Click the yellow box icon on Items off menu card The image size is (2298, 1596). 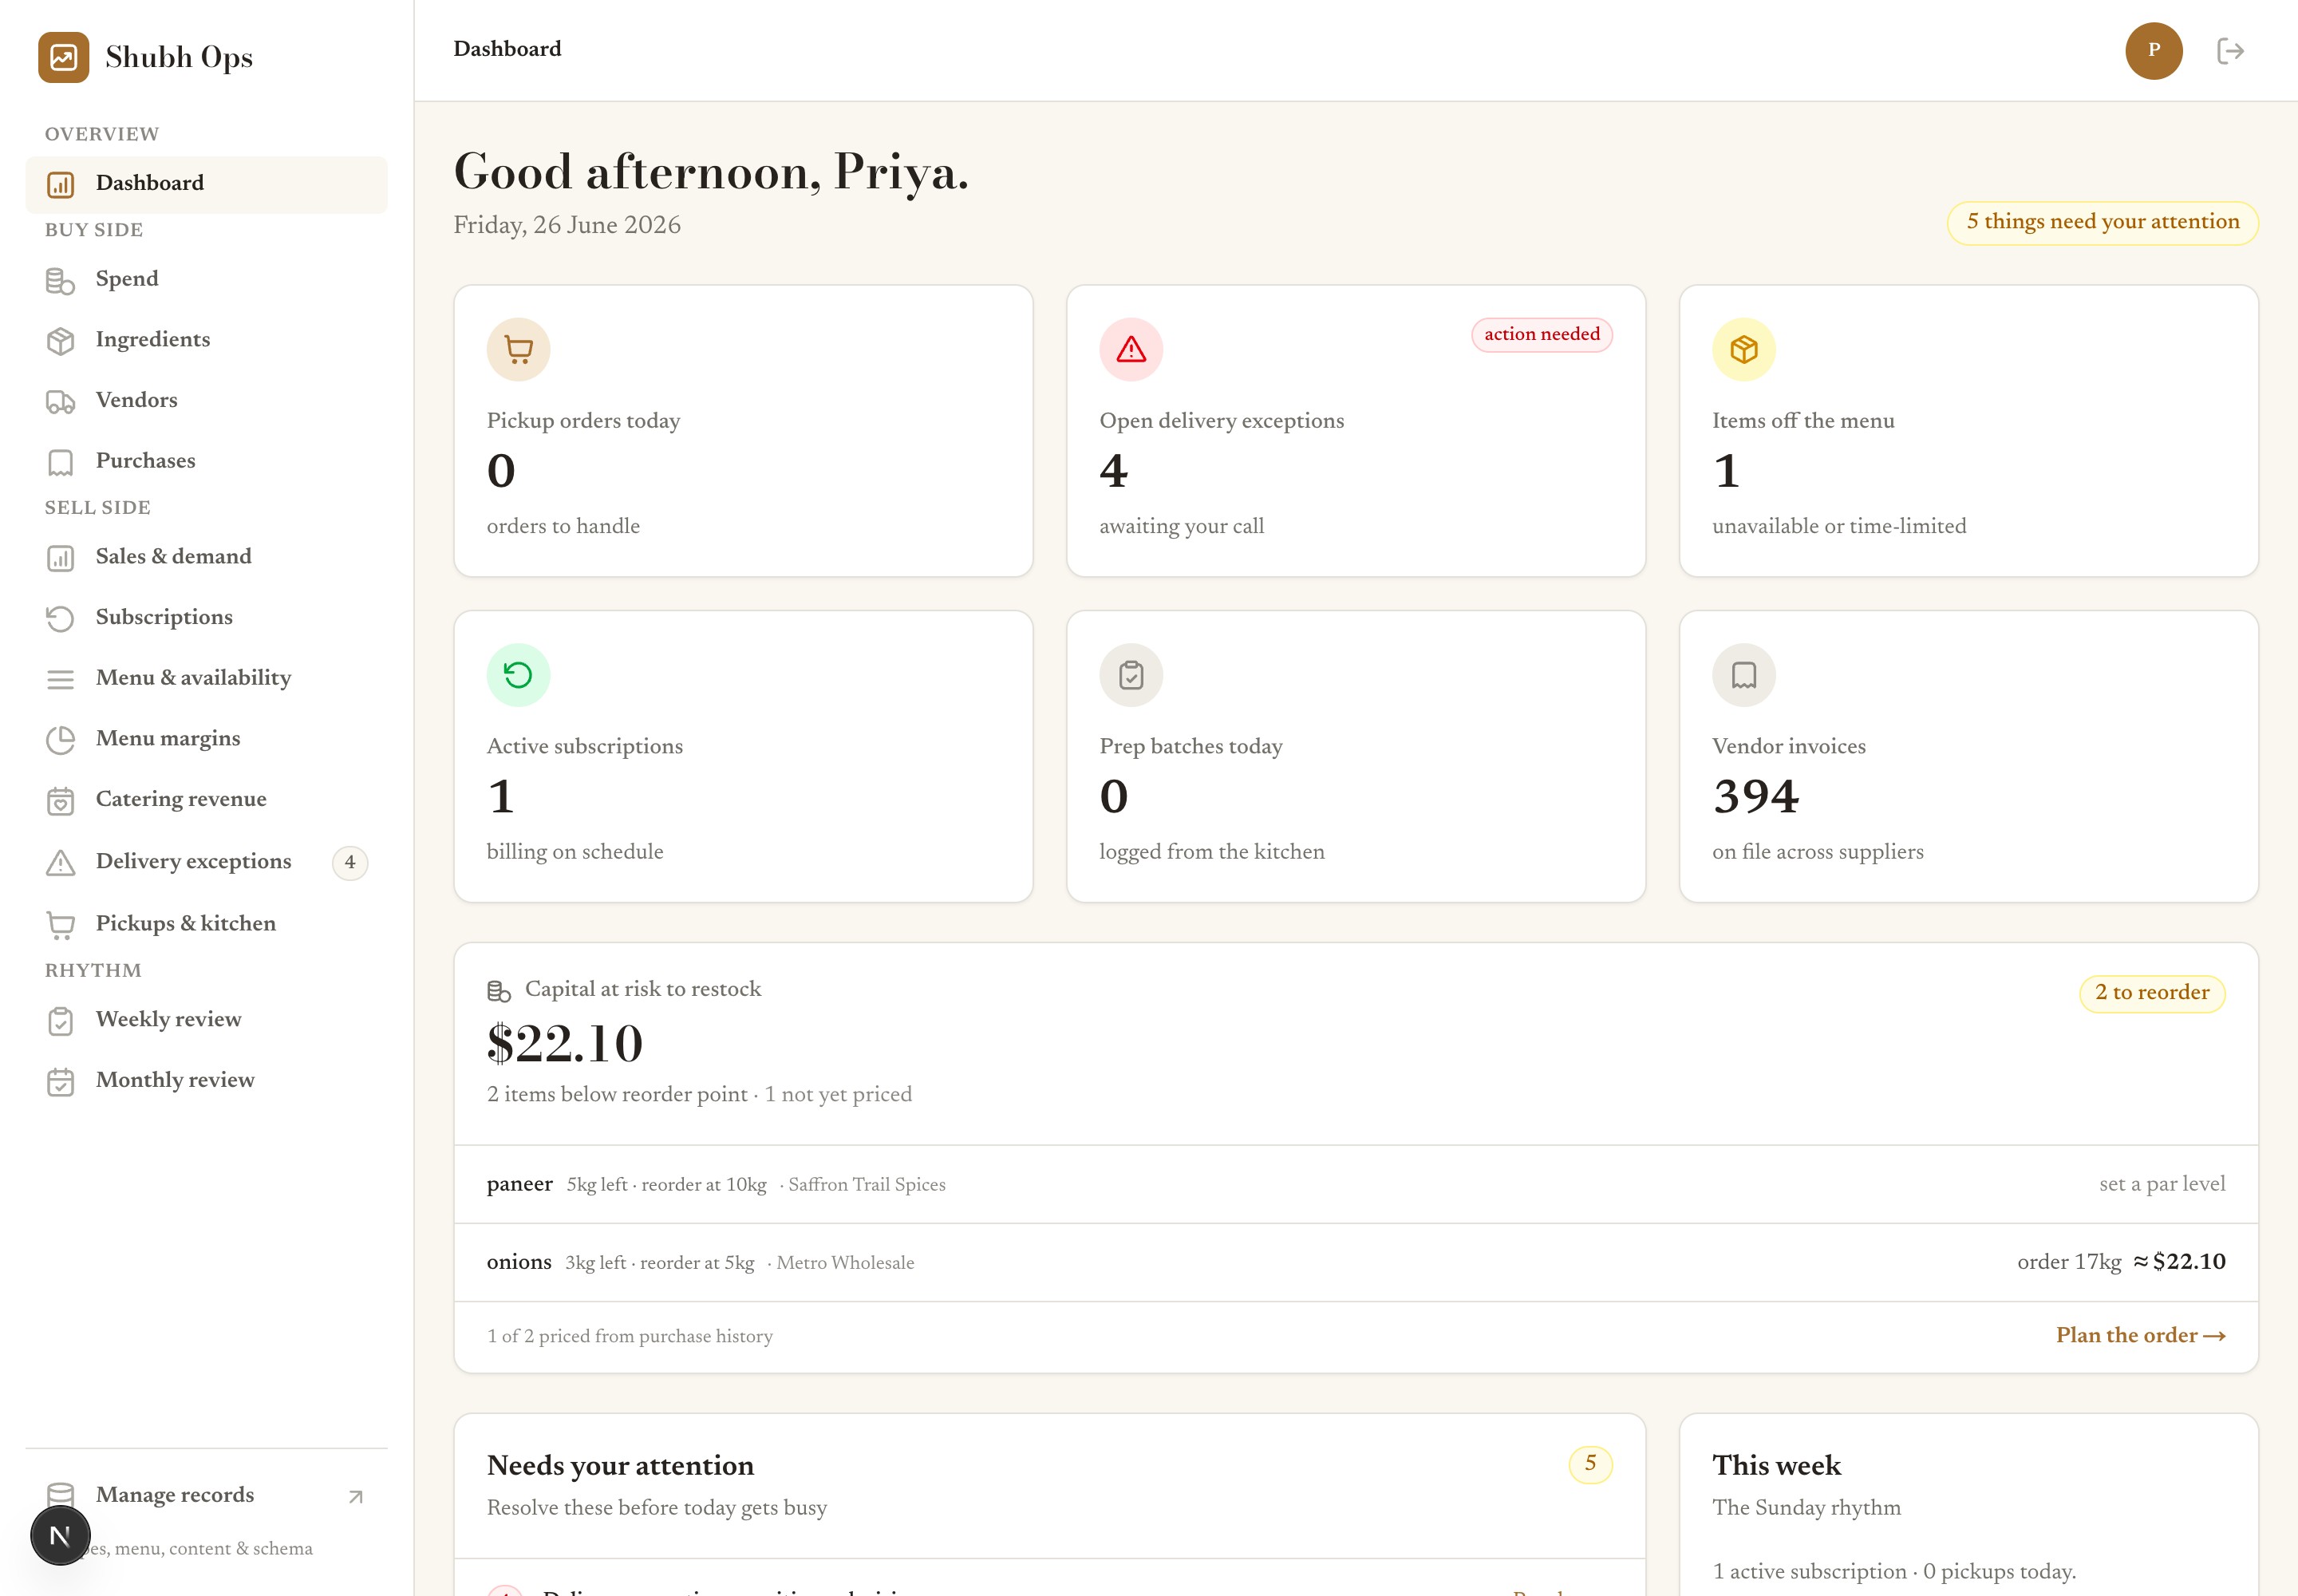(x=1743, y=349)
